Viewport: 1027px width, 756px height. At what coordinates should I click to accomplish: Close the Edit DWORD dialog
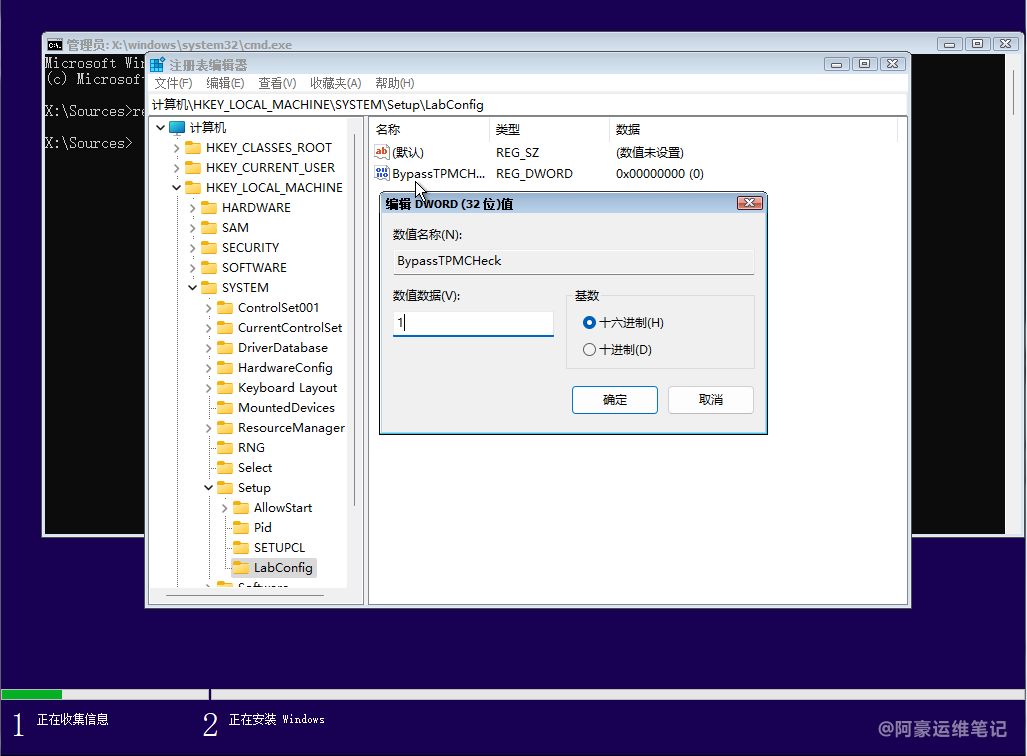click(750, 204)
